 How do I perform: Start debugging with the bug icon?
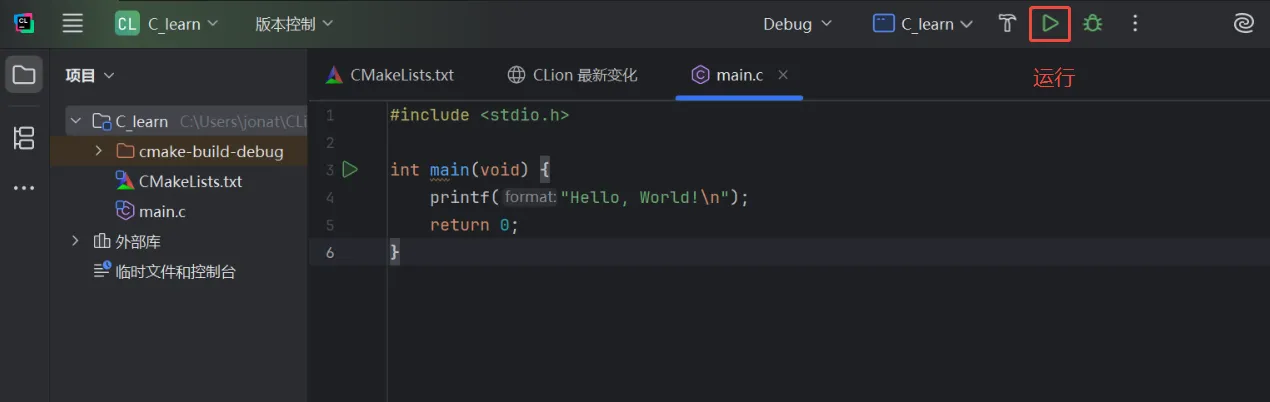1092,23
